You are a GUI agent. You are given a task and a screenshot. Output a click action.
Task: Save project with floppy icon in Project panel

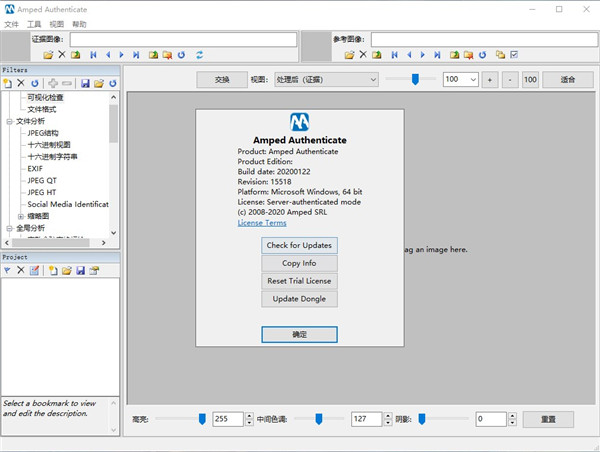pyautogui.click(x=80, y=271)
